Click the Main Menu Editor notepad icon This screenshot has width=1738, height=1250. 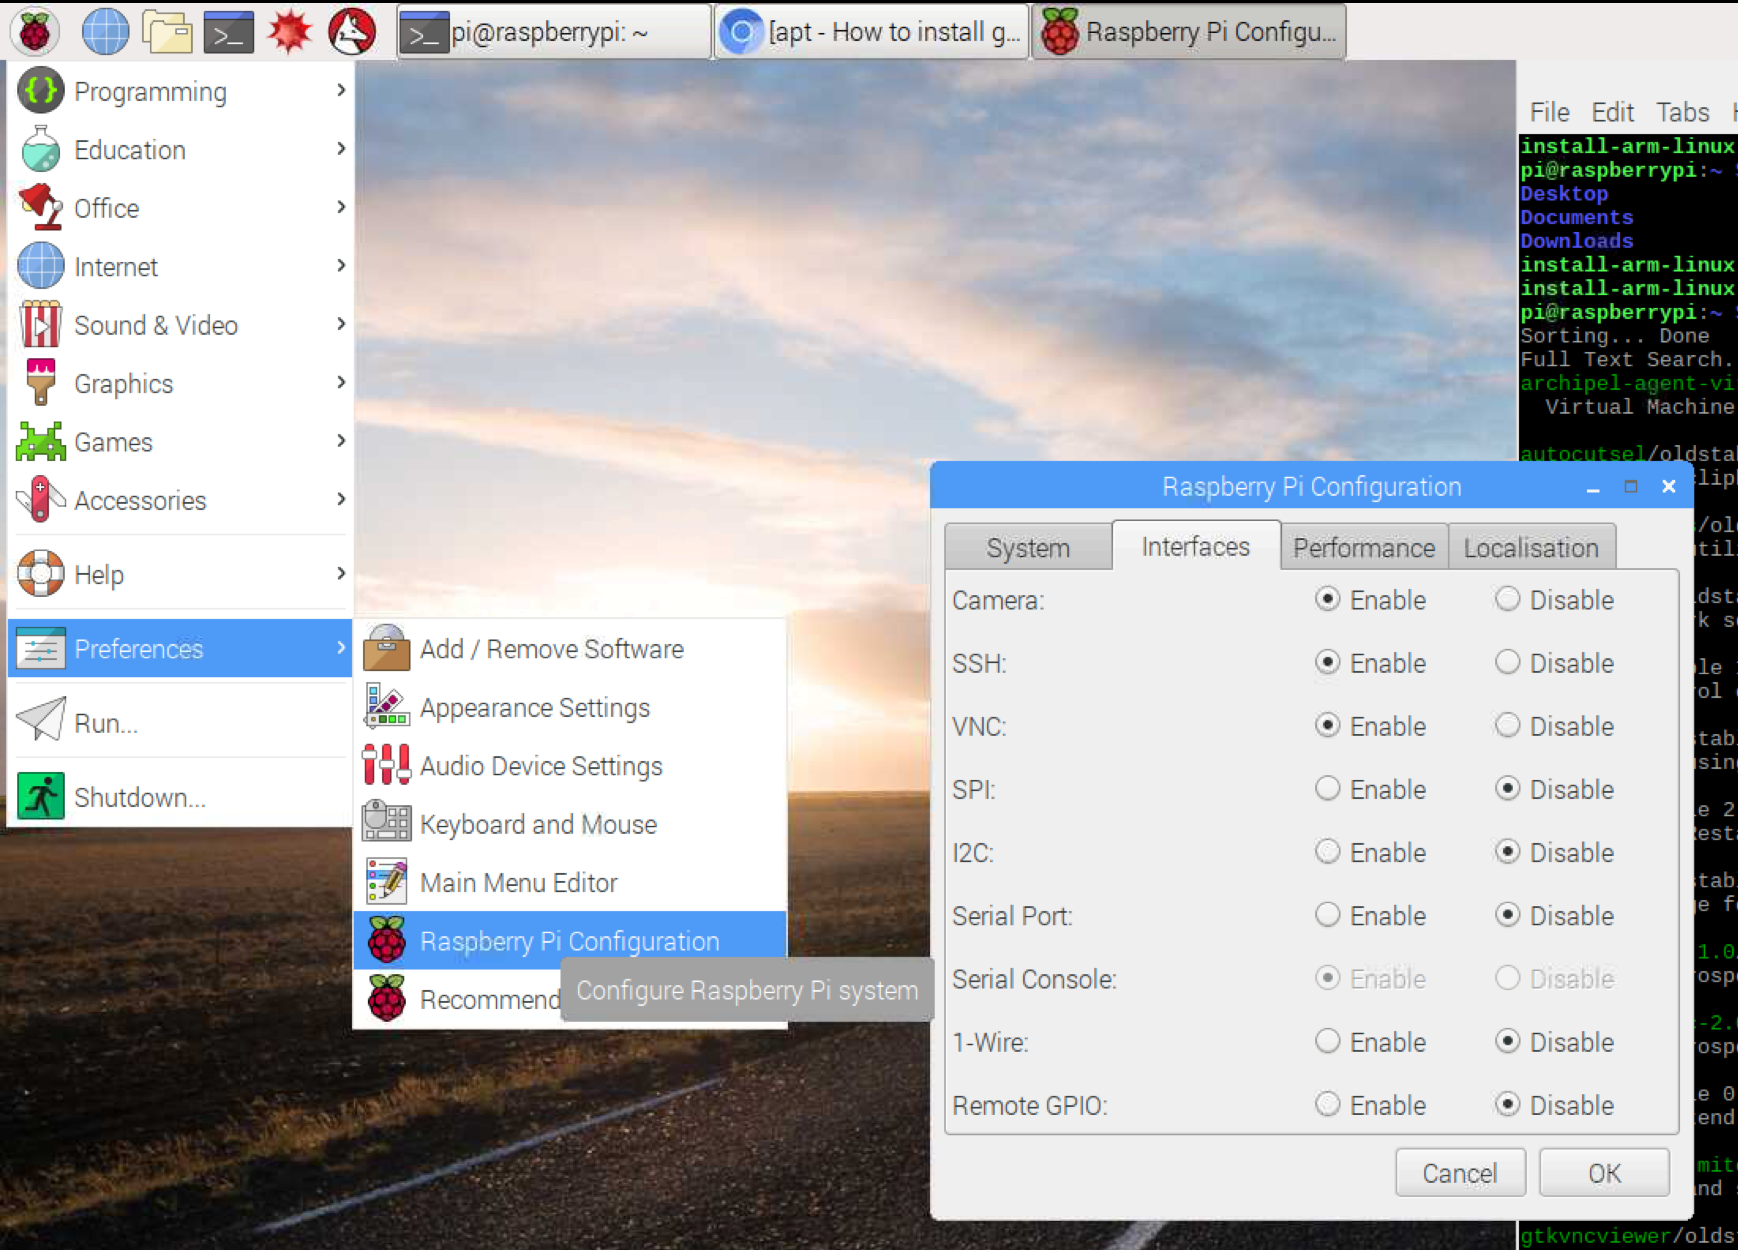click(x=387, y=882)
